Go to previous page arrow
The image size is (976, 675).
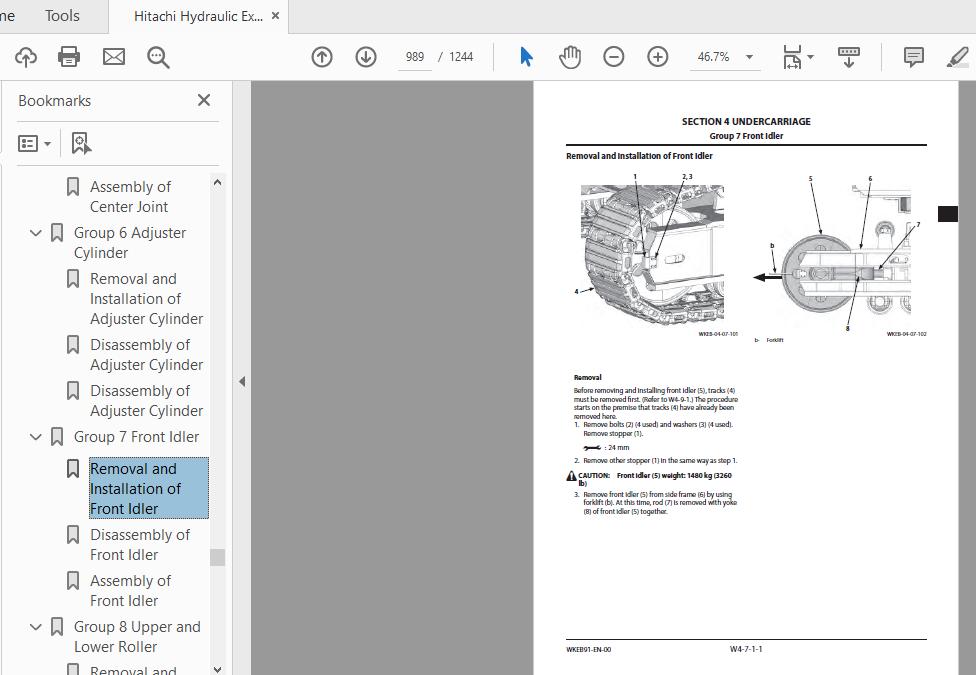pyautogui.click(x=322, y=57)
